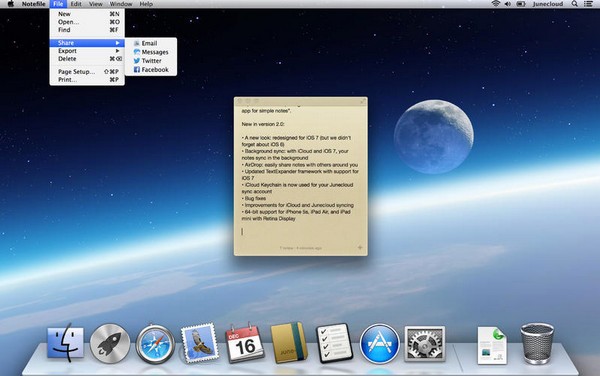The height and width of the screenshot is (376, 600).
Task: Open Mail from the Dock
Action: point(200,343)
